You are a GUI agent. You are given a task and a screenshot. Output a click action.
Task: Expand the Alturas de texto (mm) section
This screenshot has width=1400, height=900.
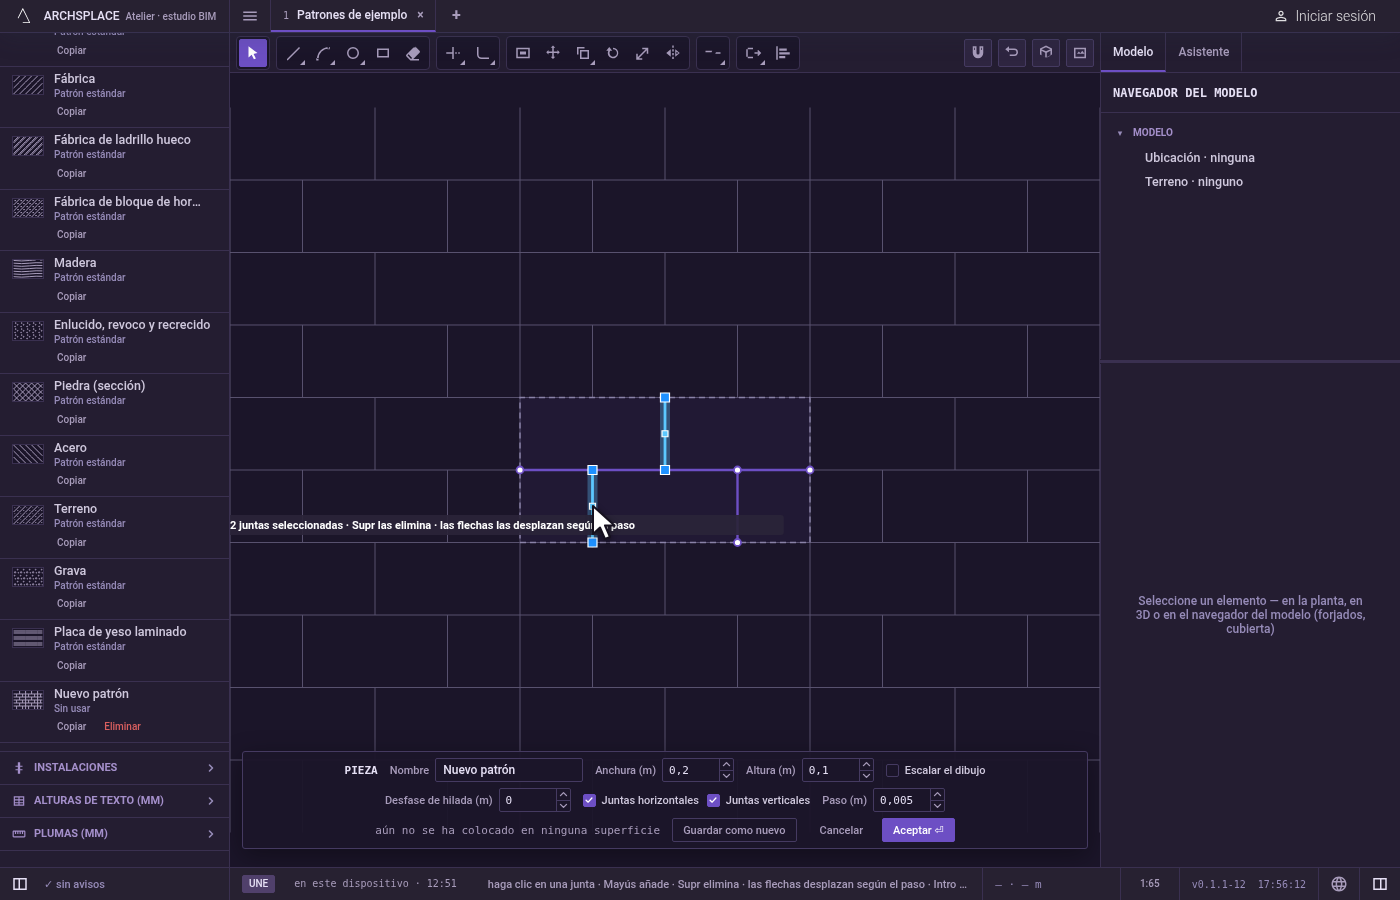tap(115, 801)
